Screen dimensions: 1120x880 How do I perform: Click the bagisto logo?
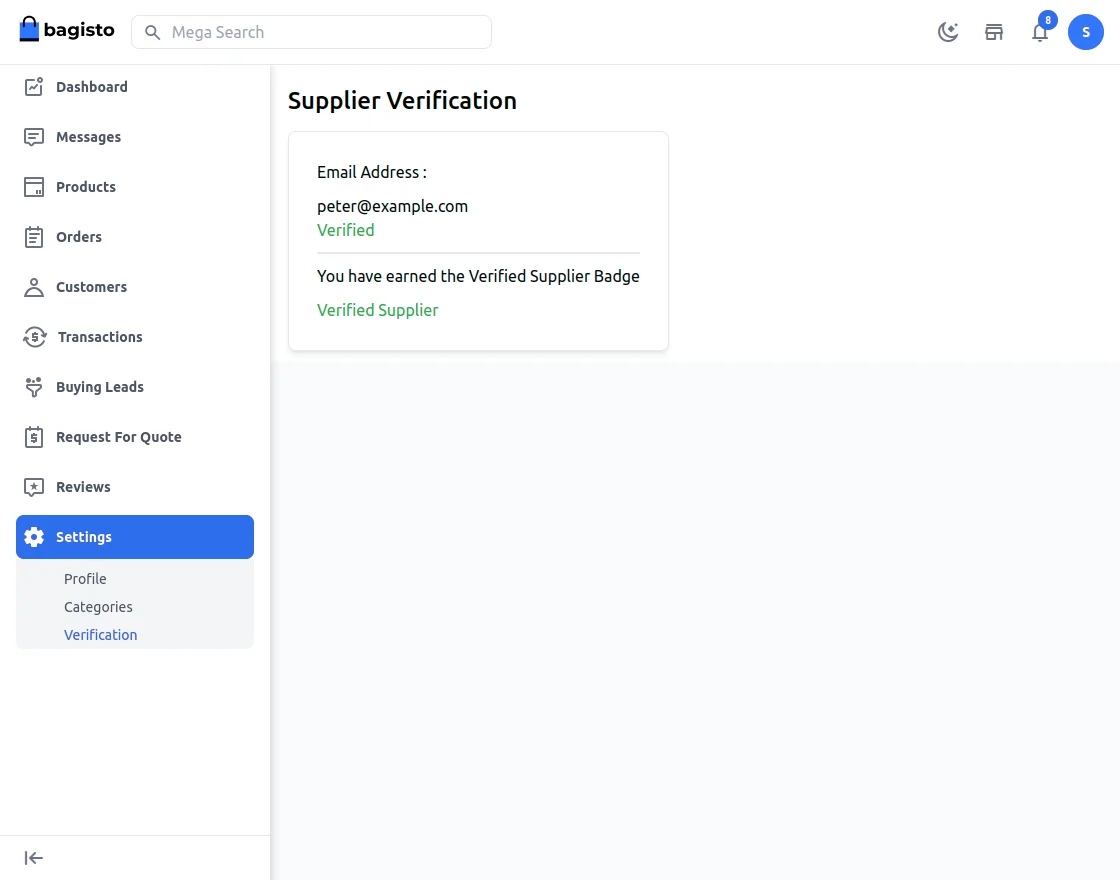(67, 30)
